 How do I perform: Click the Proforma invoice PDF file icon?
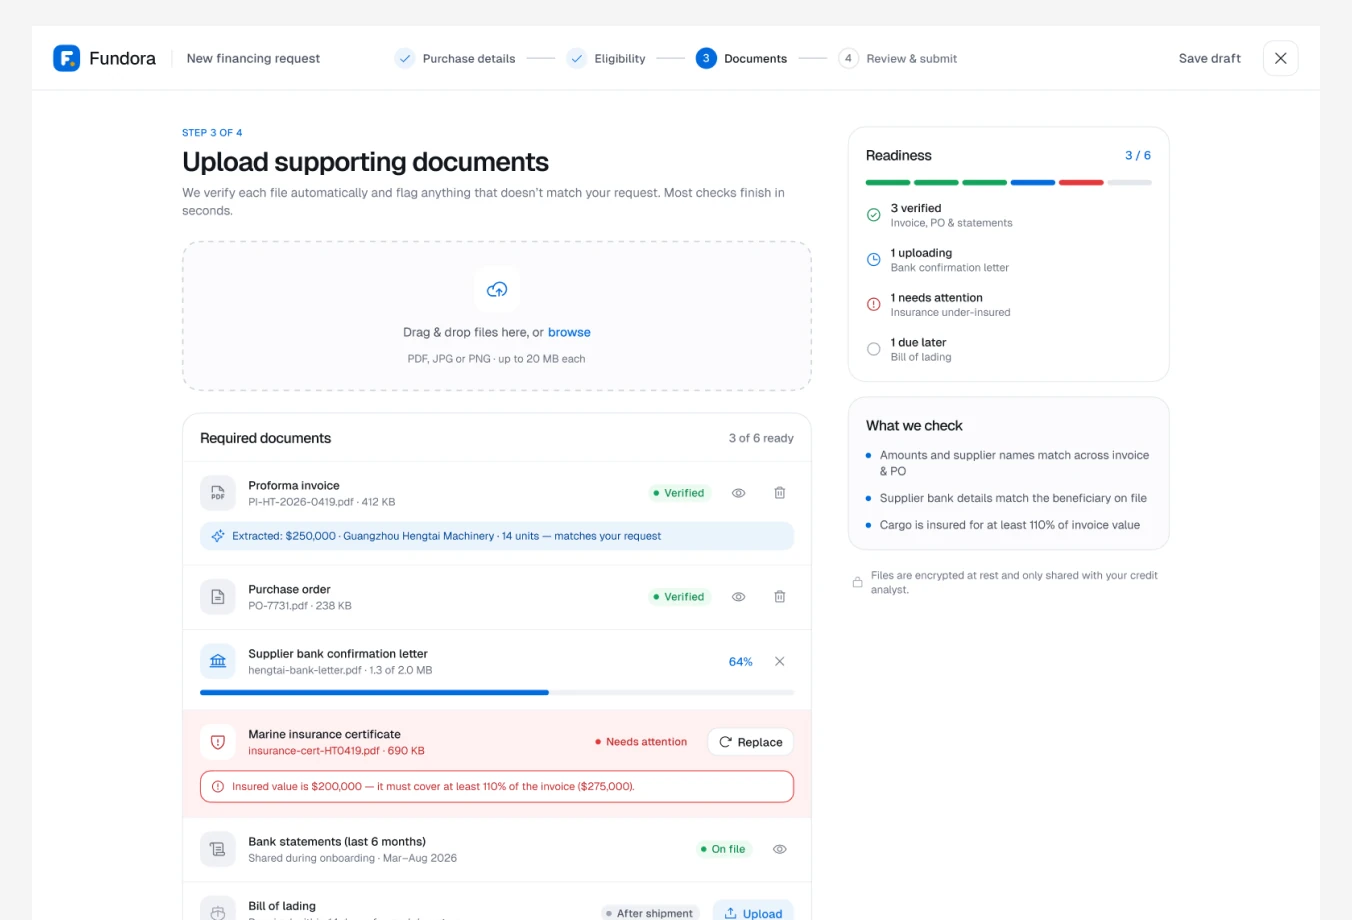(218, 493)
